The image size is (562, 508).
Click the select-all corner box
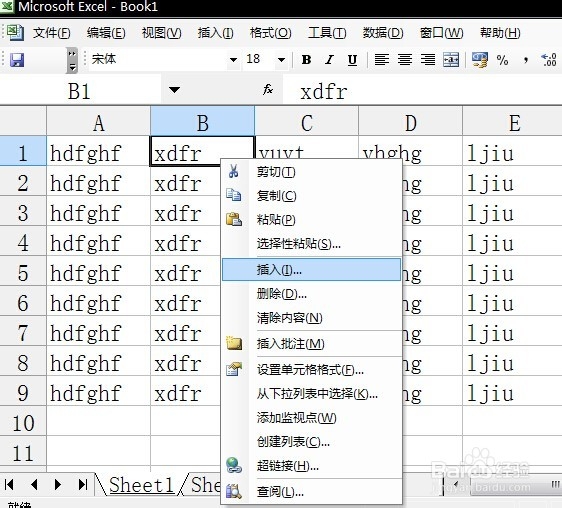tap(23, 122)
